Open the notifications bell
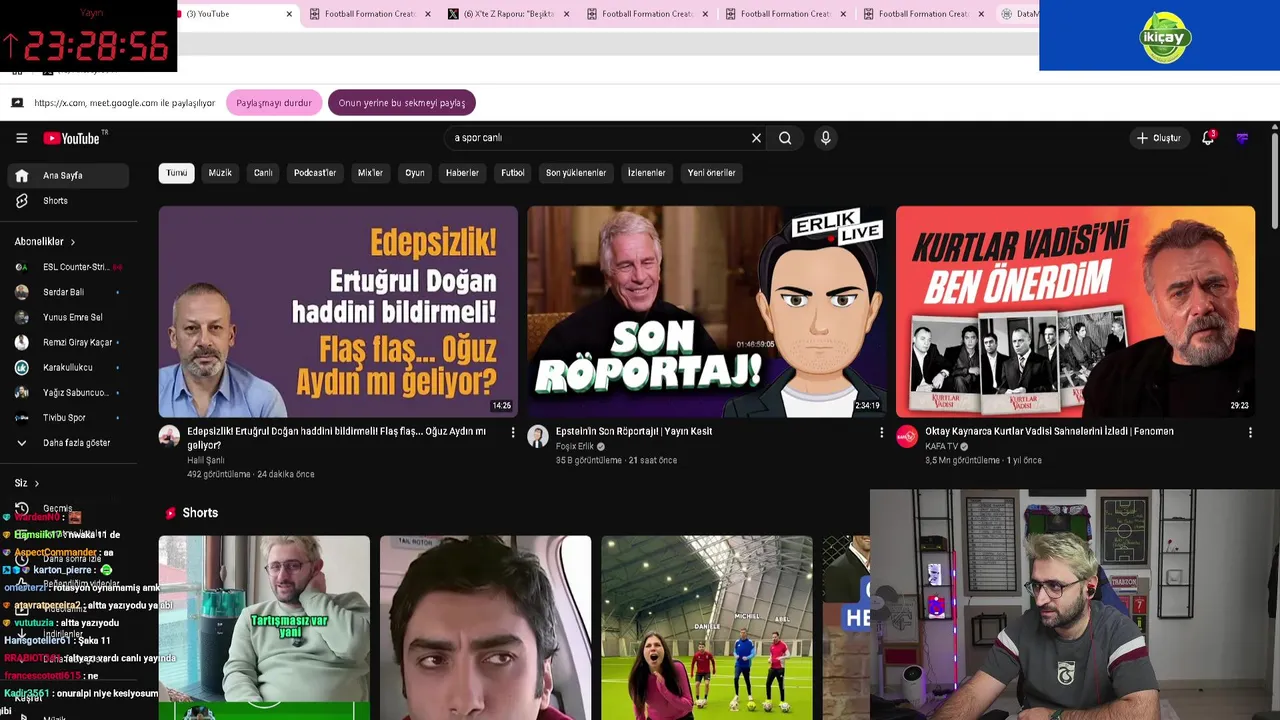Image resolution: width=1280 pixels, height=720 pixels. coord(1208,138)
